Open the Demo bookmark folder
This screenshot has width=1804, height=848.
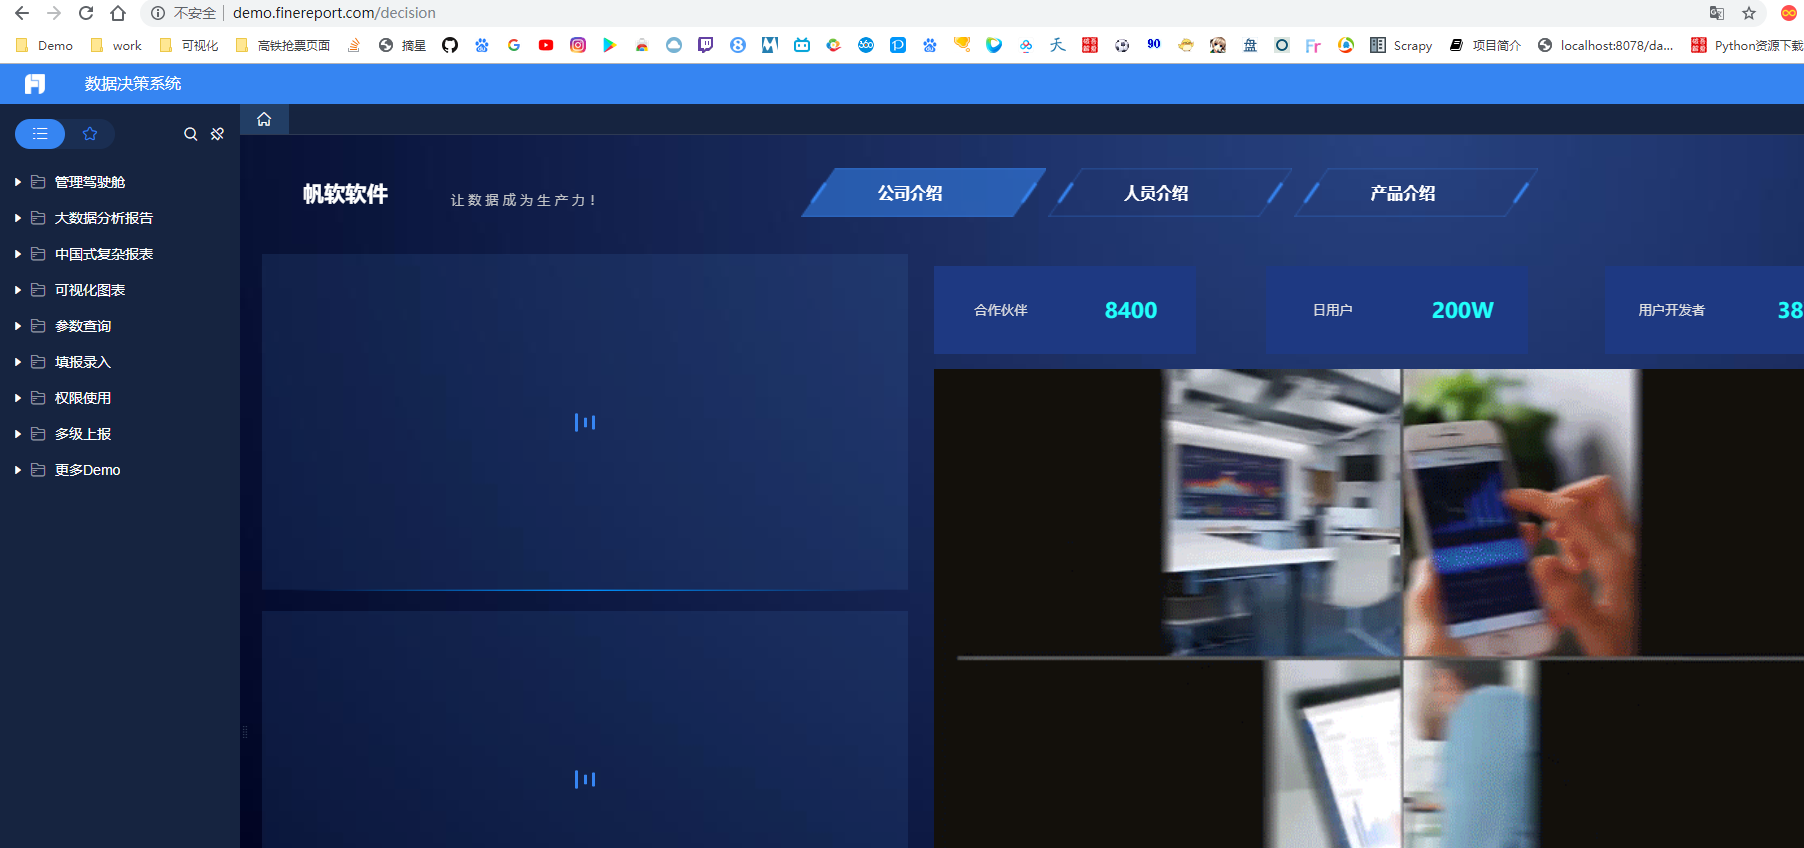pyautogui.click(x=45, y=45)
